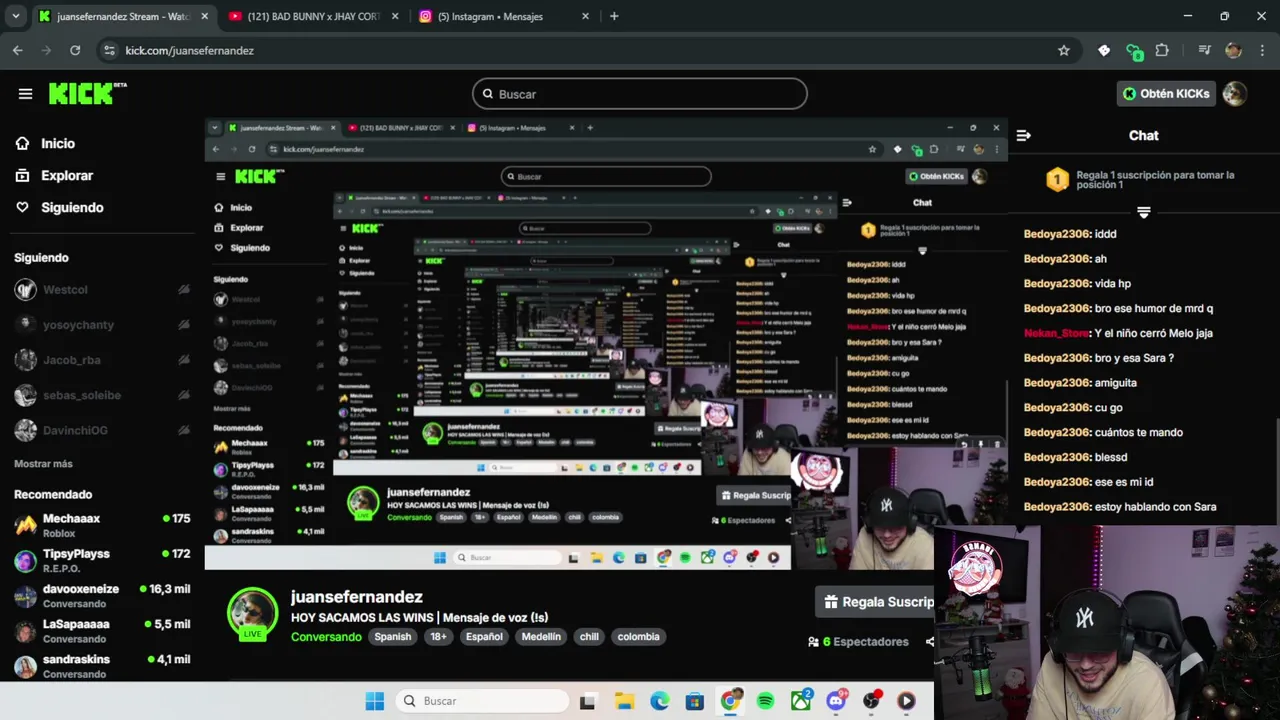Open Chrome media controls icon

click(x=1205, y=50)
